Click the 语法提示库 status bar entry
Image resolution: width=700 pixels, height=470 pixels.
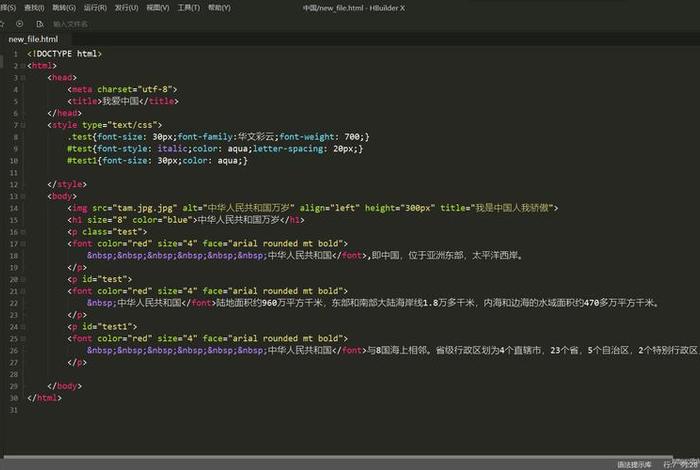634,465
